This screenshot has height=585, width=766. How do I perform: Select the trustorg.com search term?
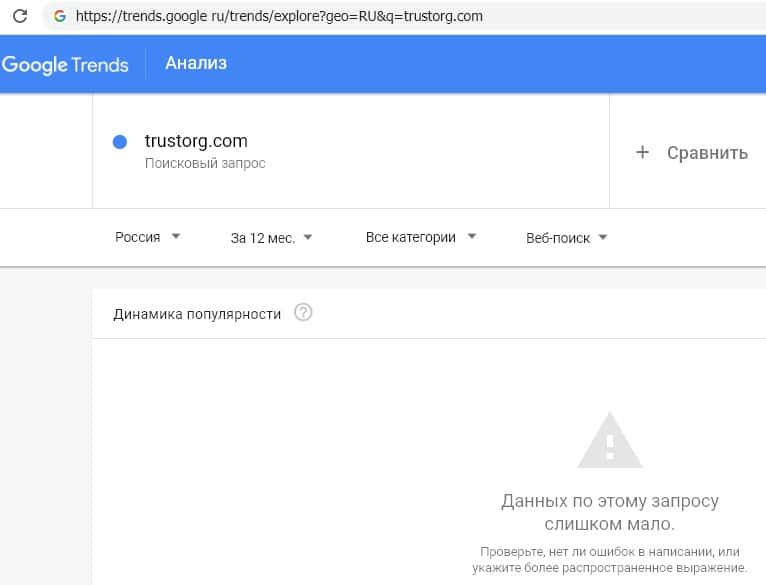196,141
